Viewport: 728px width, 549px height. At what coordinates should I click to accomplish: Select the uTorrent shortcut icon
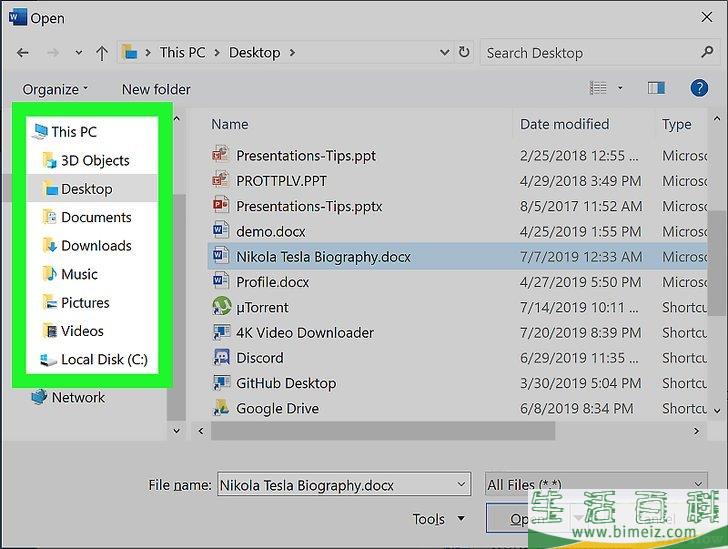click(x=222, y=307)
